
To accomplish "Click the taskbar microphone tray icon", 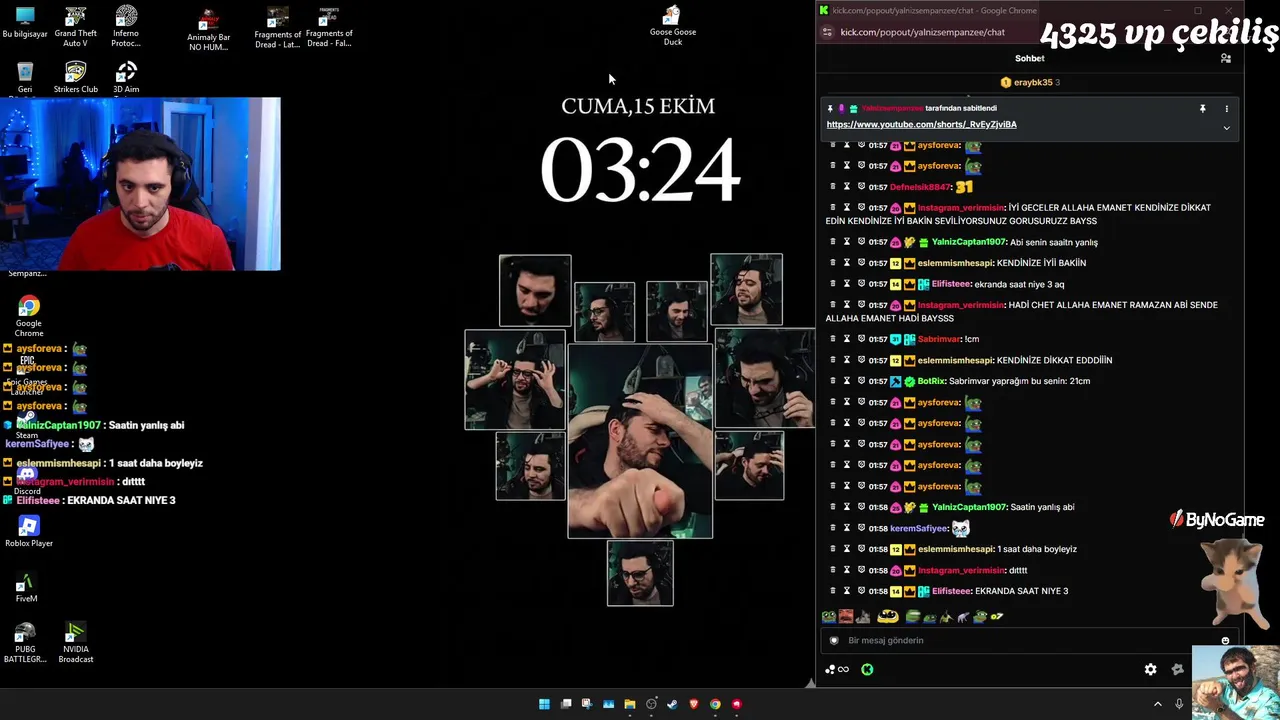I will pyautogui.click(x=1179, y=704).
